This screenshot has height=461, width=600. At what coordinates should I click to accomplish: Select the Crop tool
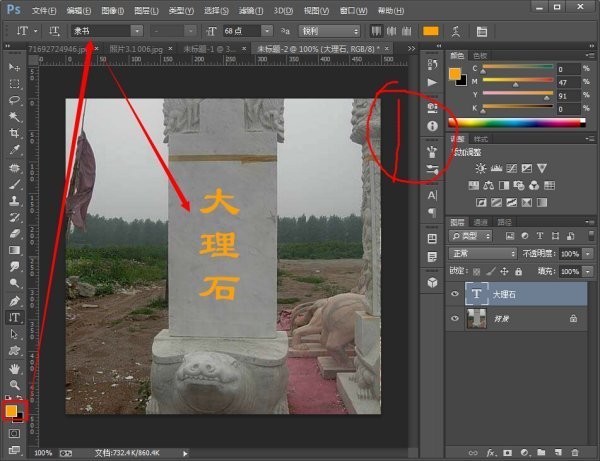[x=15, y=133]
